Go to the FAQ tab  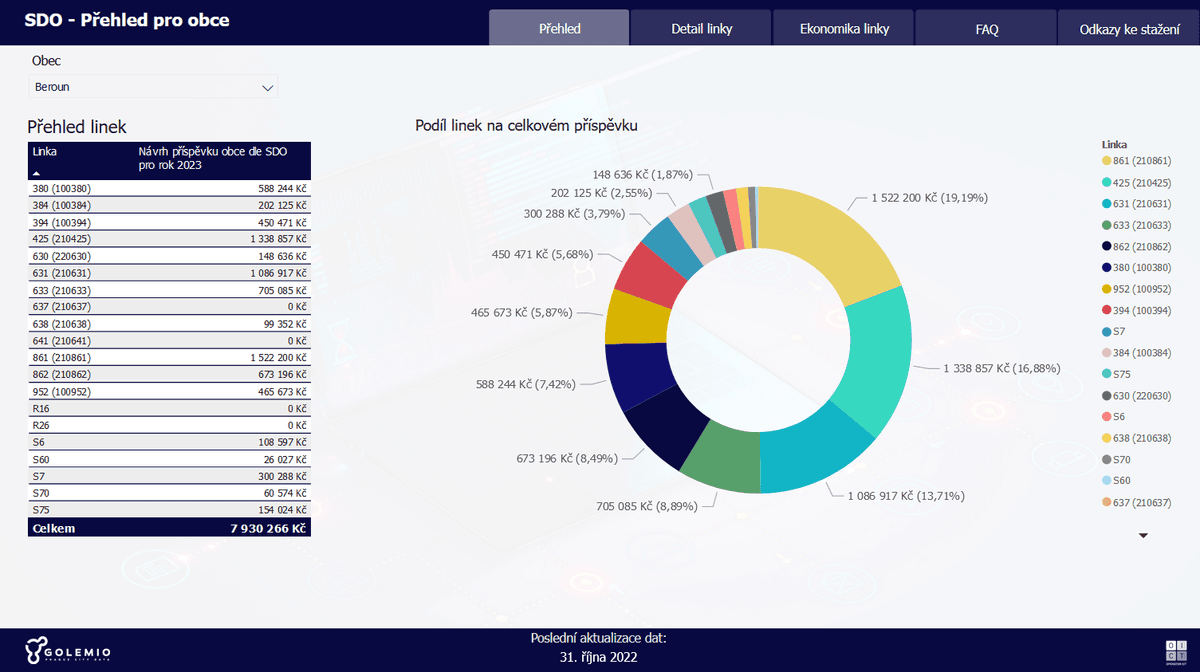986,29
